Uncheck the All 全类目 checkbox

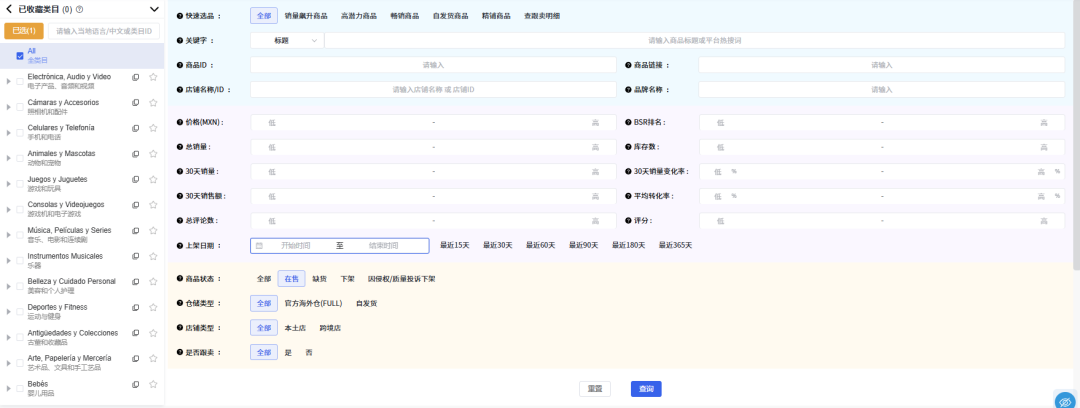pos(20,56)
